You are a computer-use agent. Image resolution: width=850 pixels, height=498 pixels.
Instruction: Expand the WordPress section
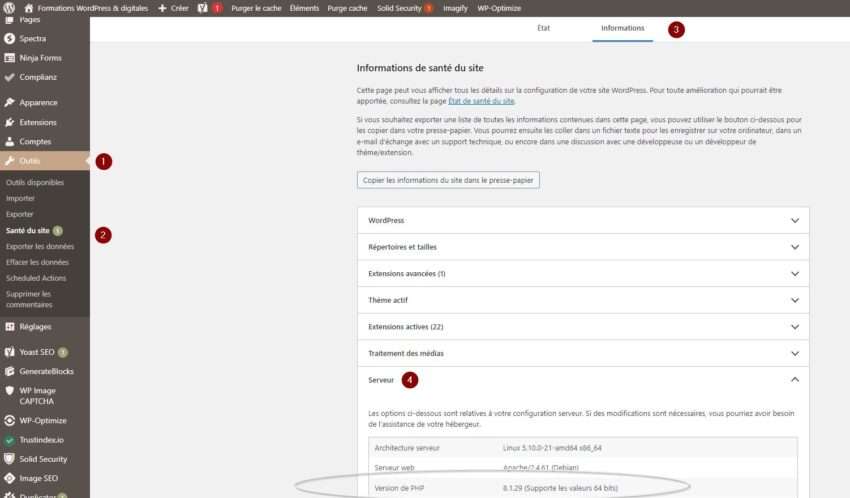click(583, 221)
